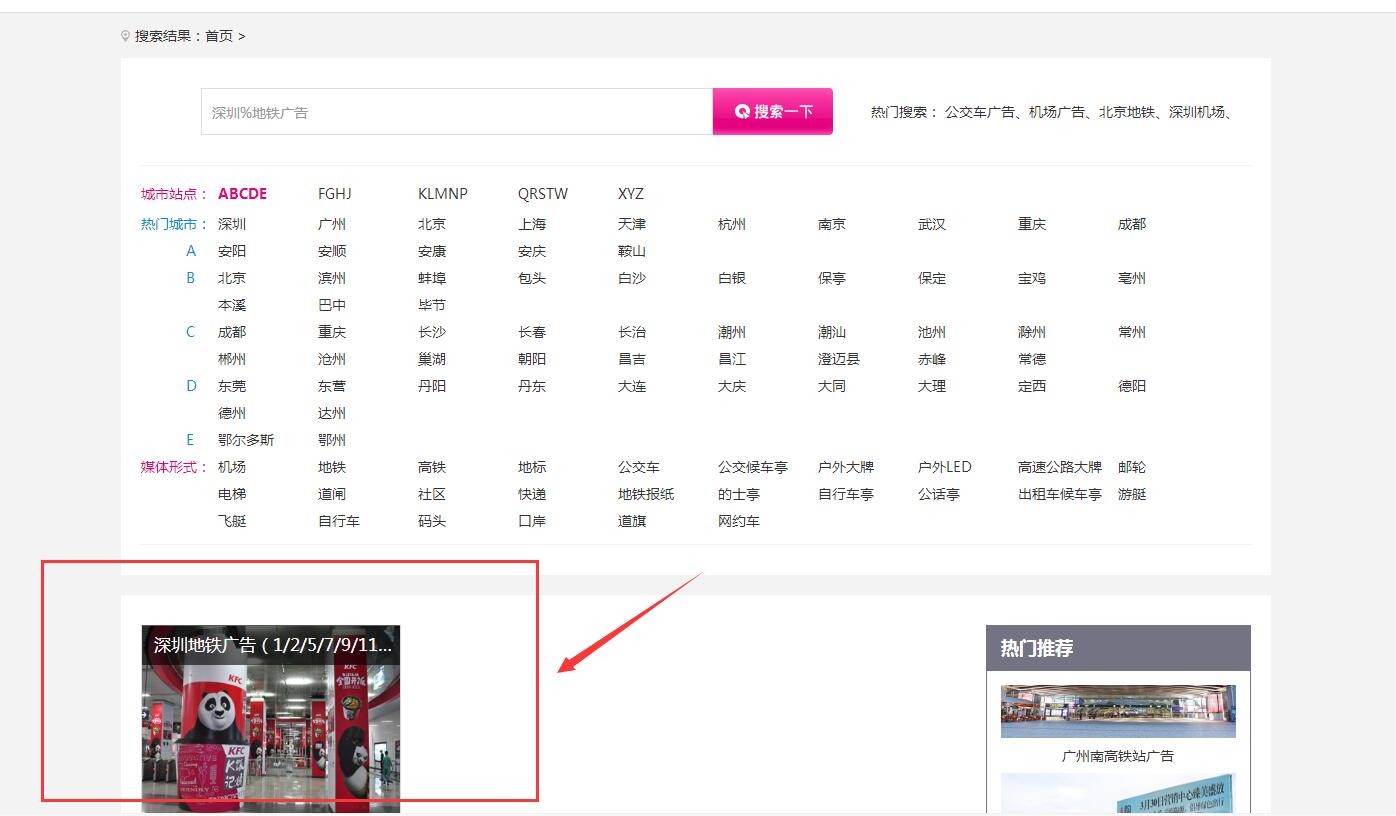Choose city 鄂尔多斯 under letter E
Viewport: 1396px width, 816px height.
[246, 440]
